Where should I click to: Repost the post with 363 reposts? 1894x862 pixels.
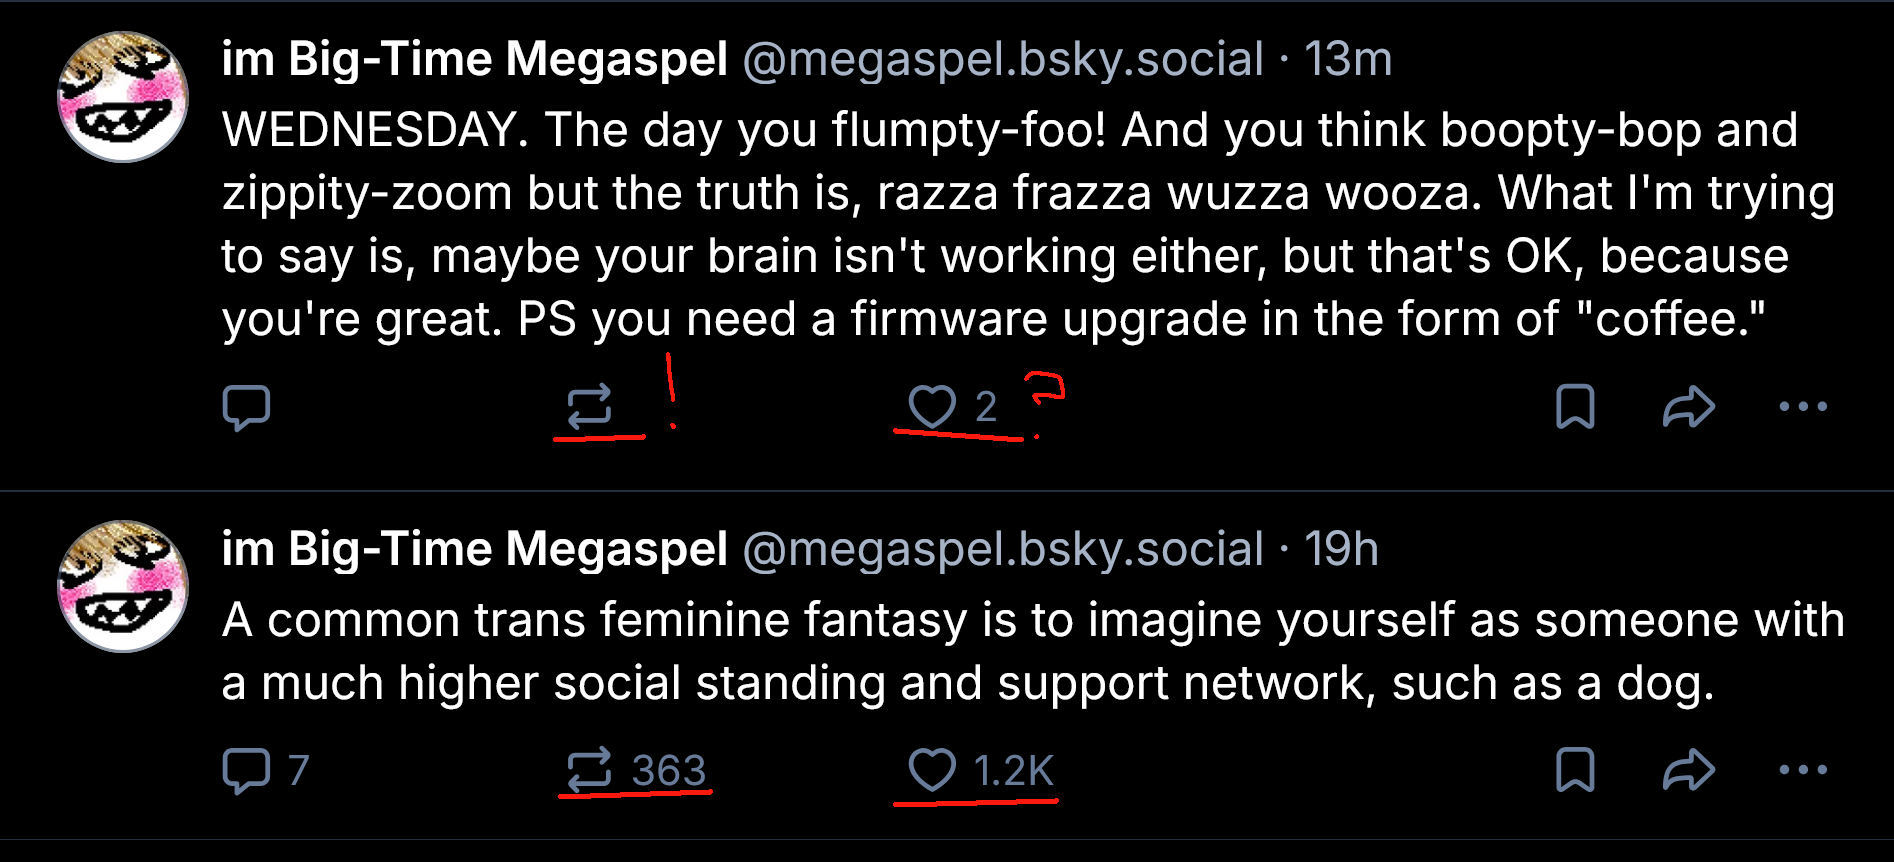tap(589, 770)
